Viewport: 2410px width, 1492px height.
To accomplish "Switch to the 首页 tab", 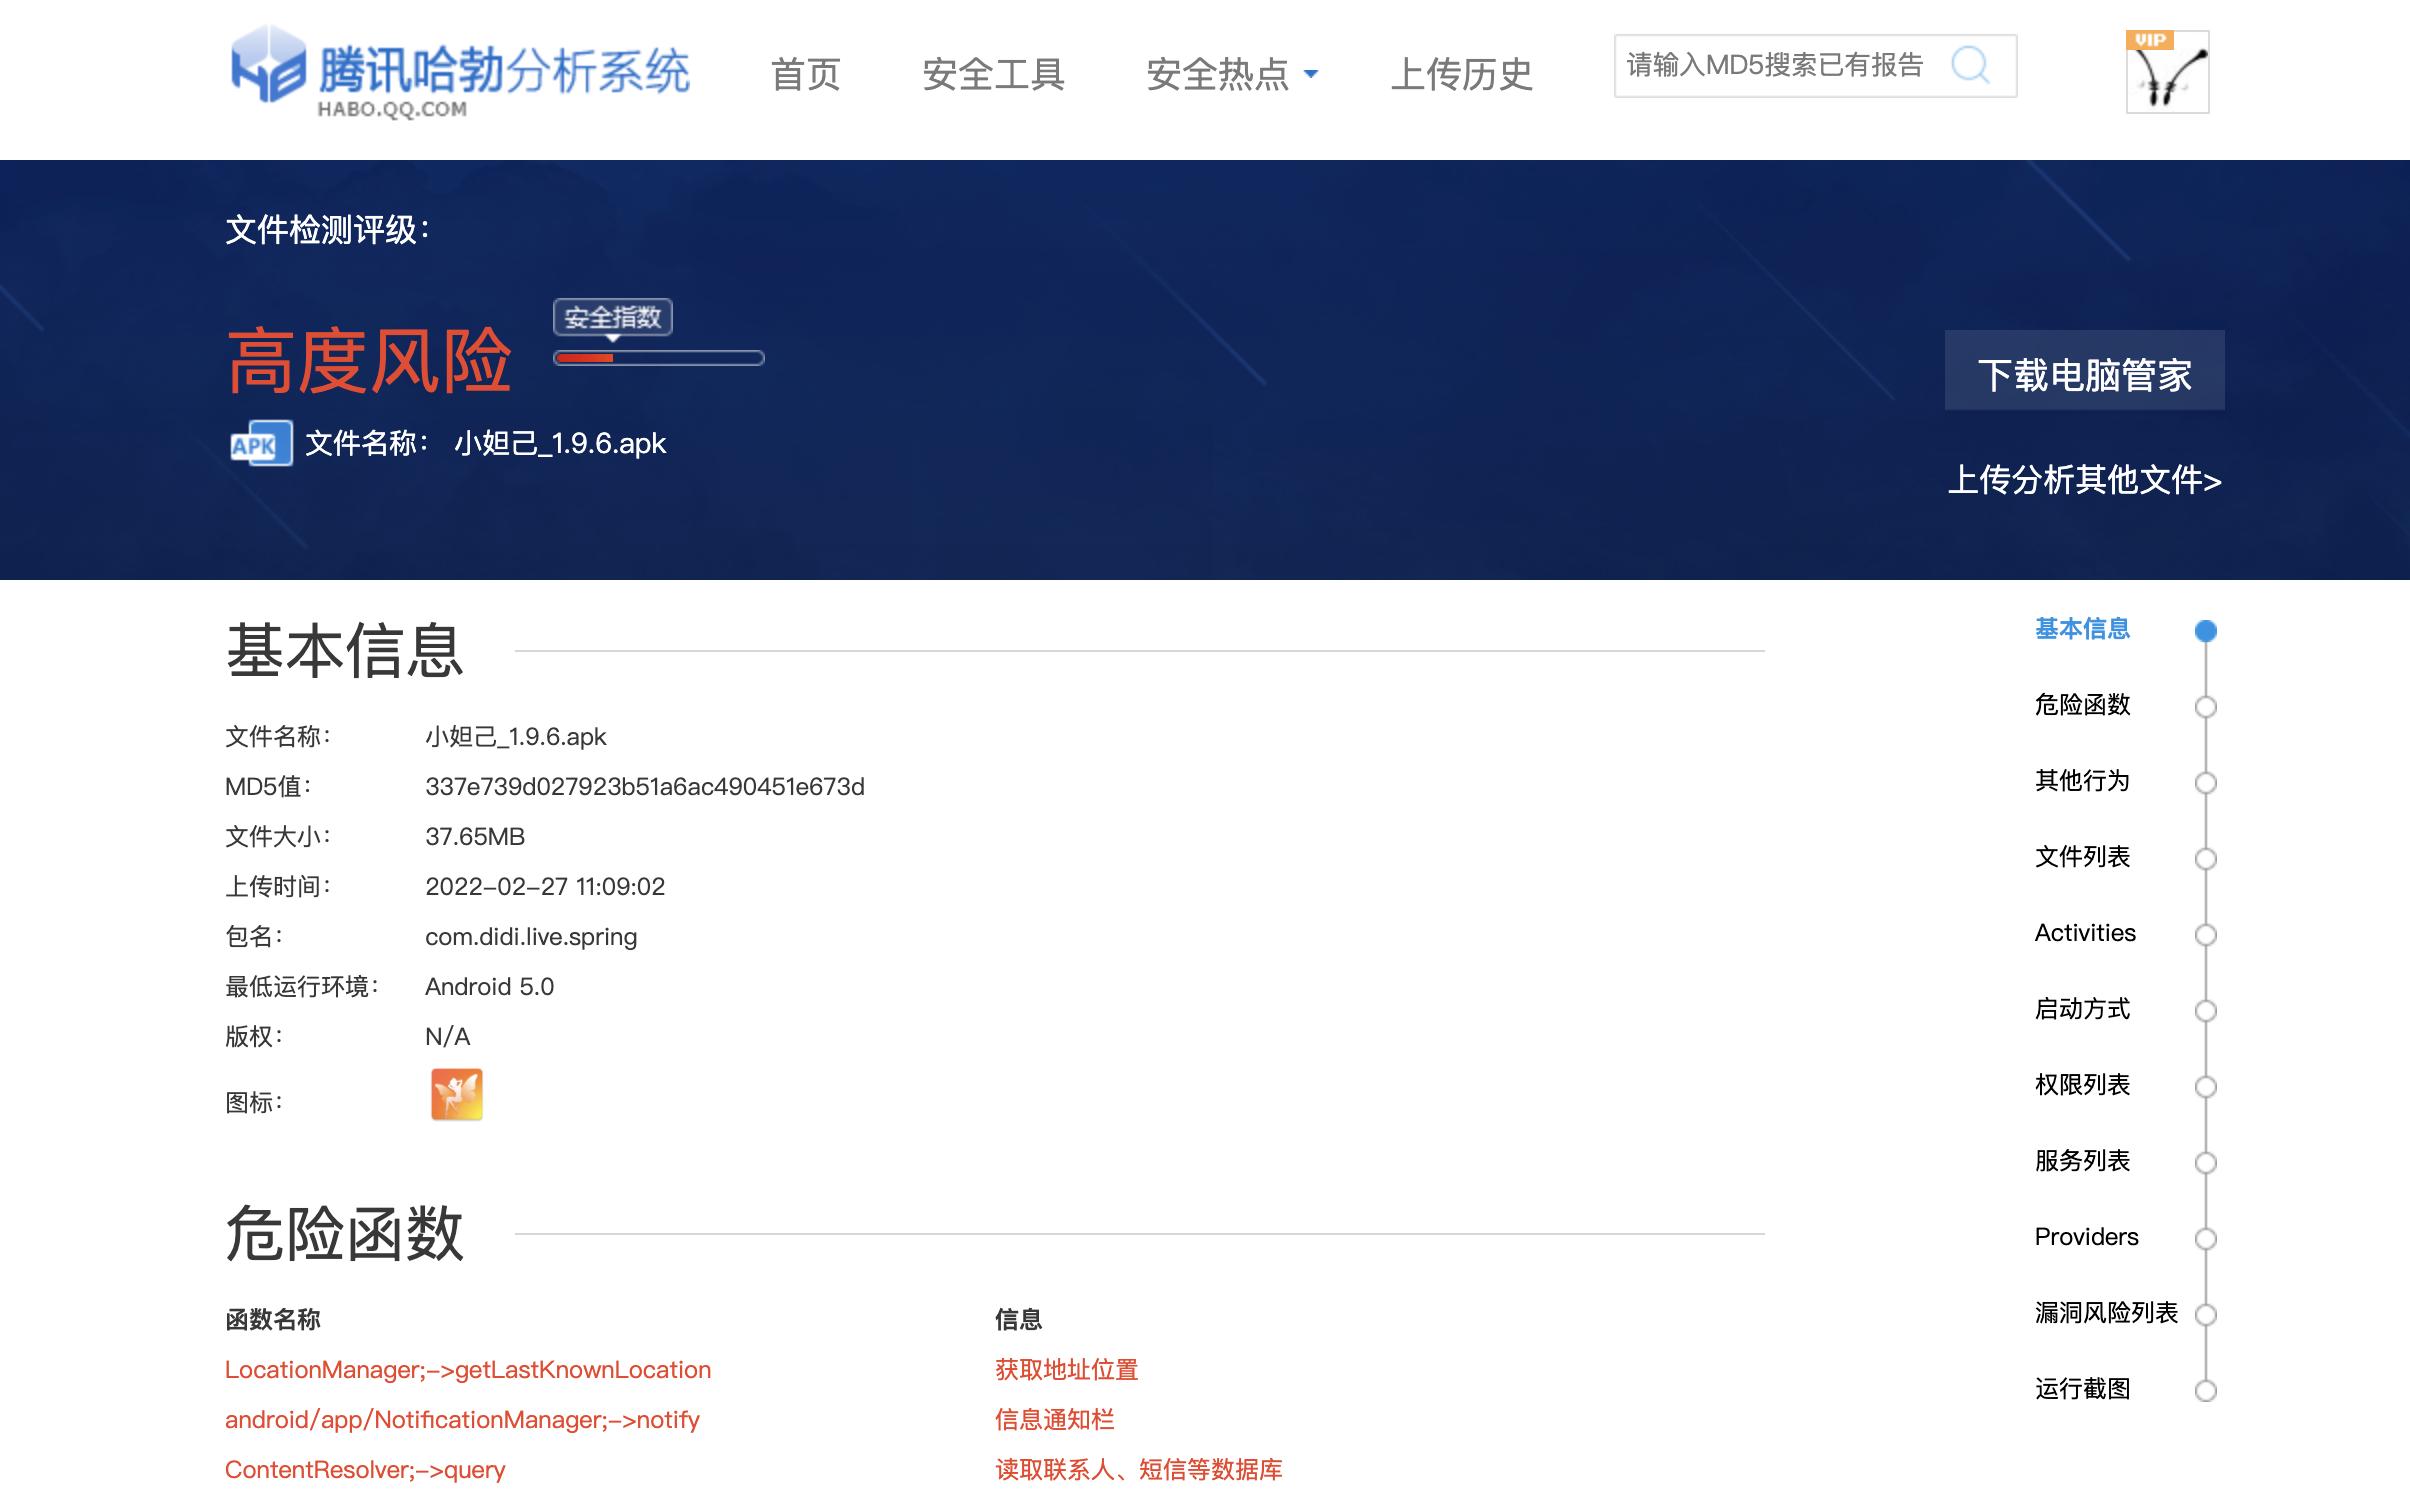I will coord(806,74).
